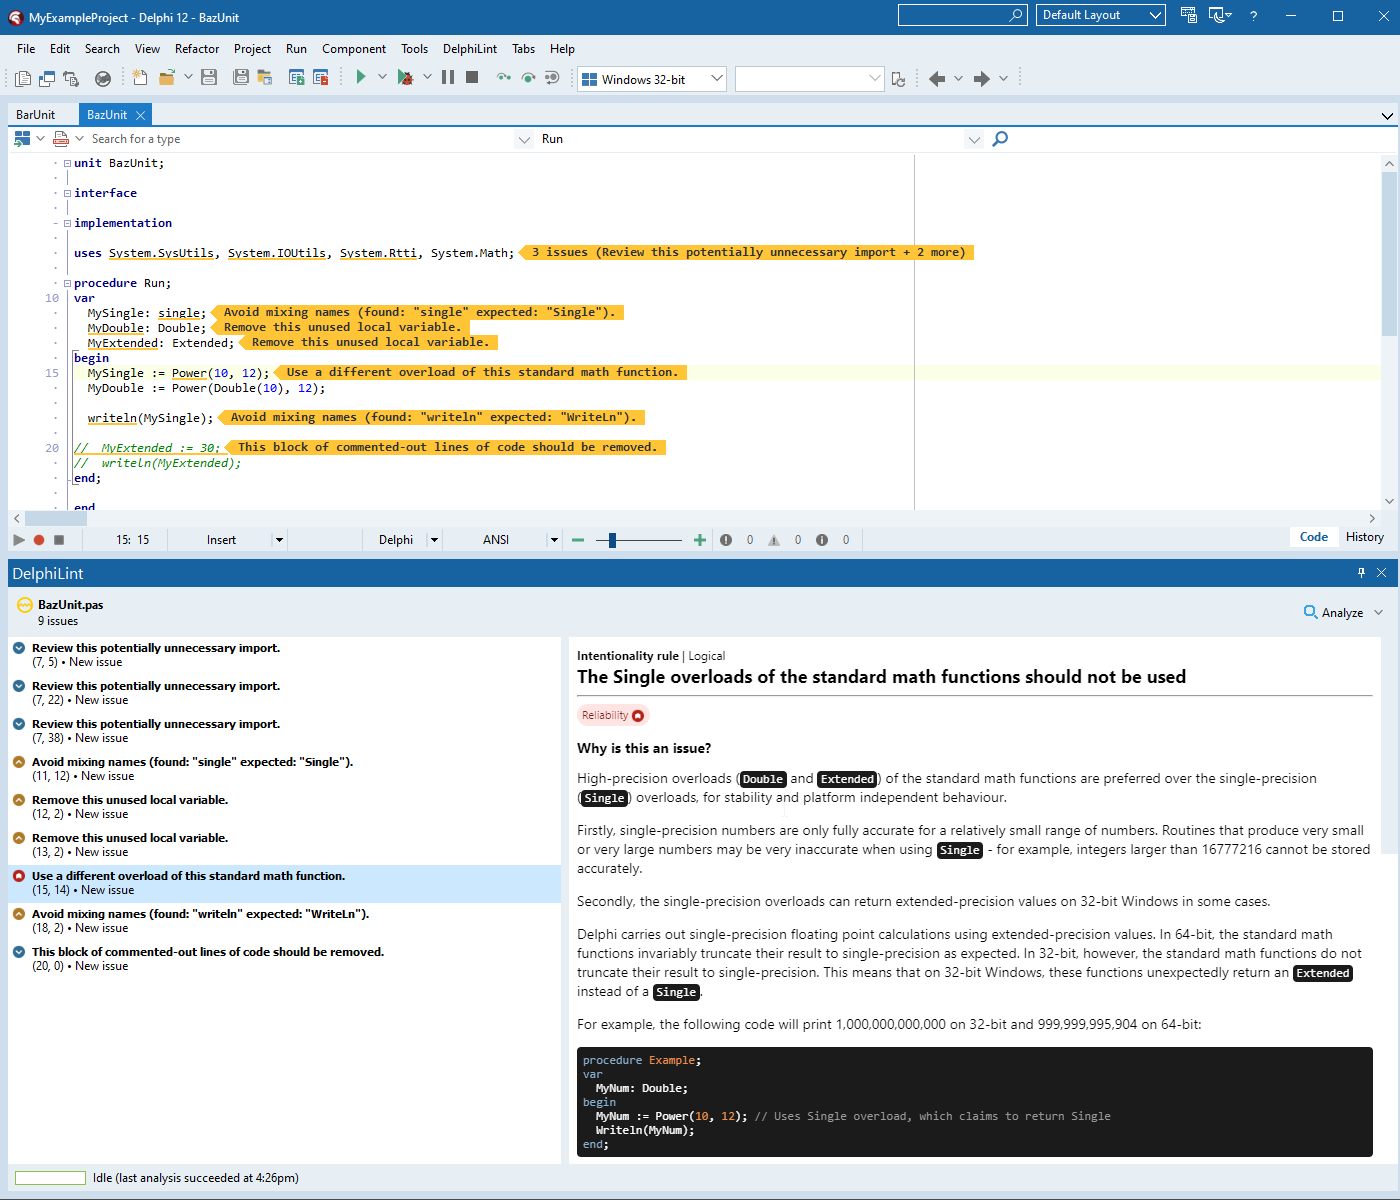Click the Open Project folder toolbar icon

click(x=265, y=78)
